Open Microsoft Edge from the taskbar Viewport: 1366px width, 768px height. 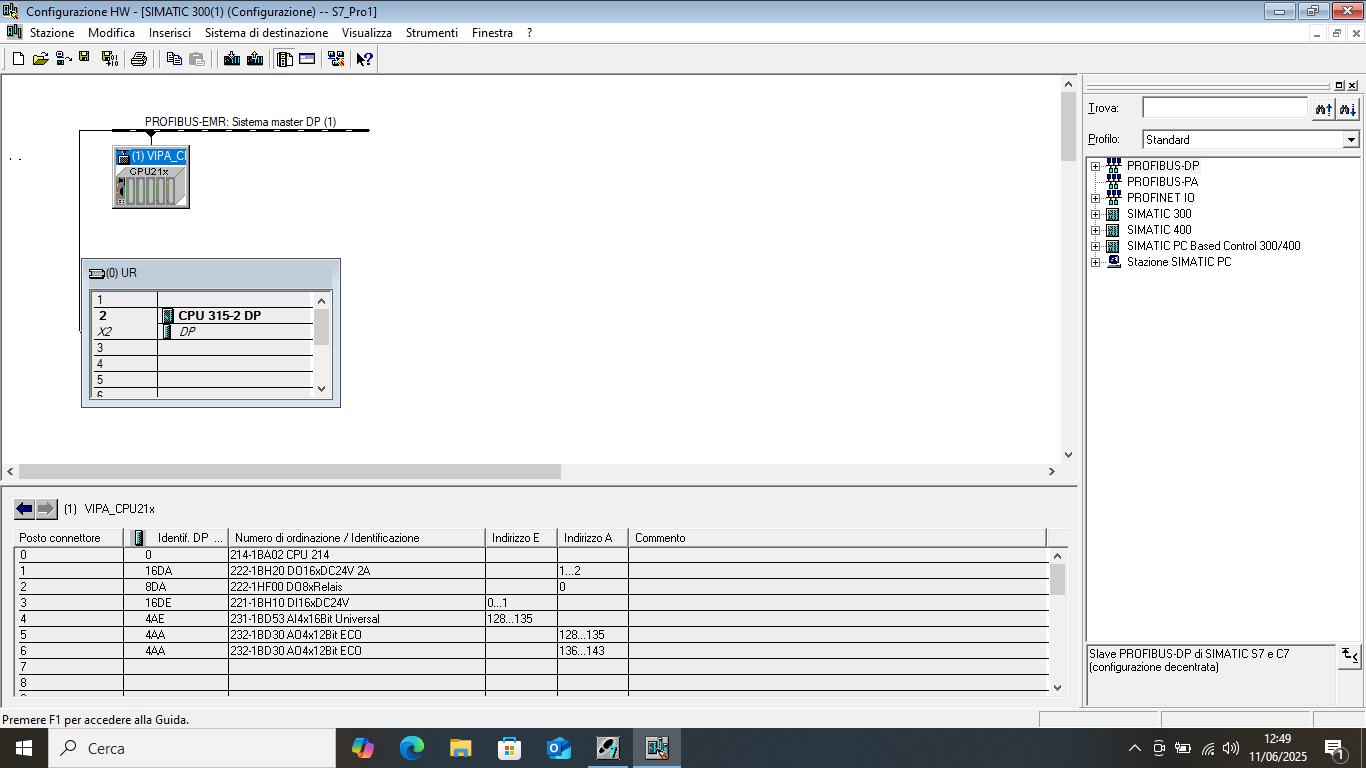[x=412, y=748]
